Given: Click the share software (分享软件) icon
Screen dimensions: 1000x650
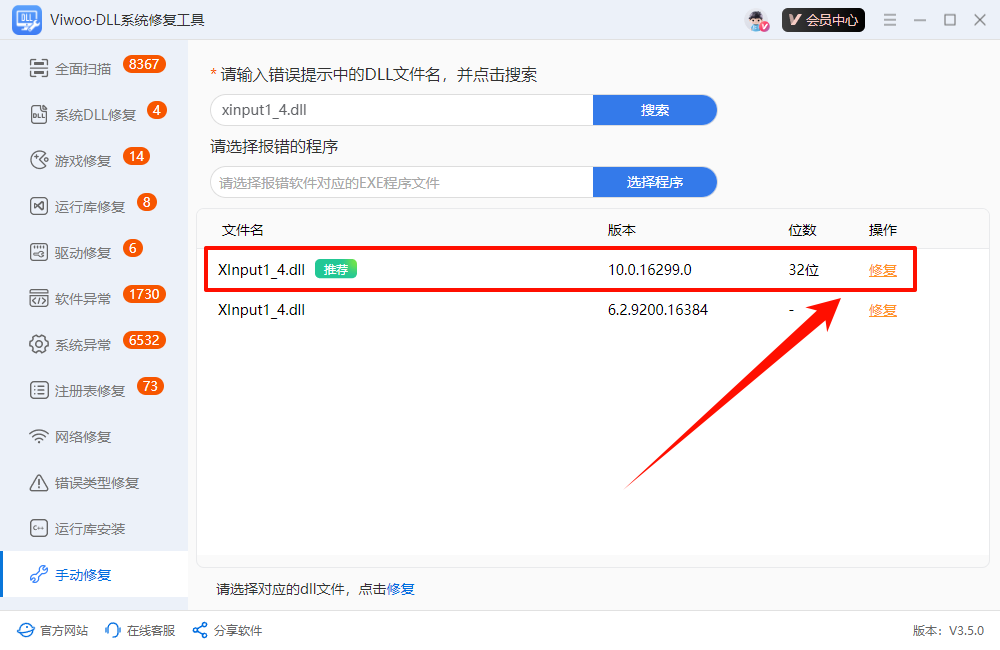Looking at the screenshot, I should (x=200, y=630).
